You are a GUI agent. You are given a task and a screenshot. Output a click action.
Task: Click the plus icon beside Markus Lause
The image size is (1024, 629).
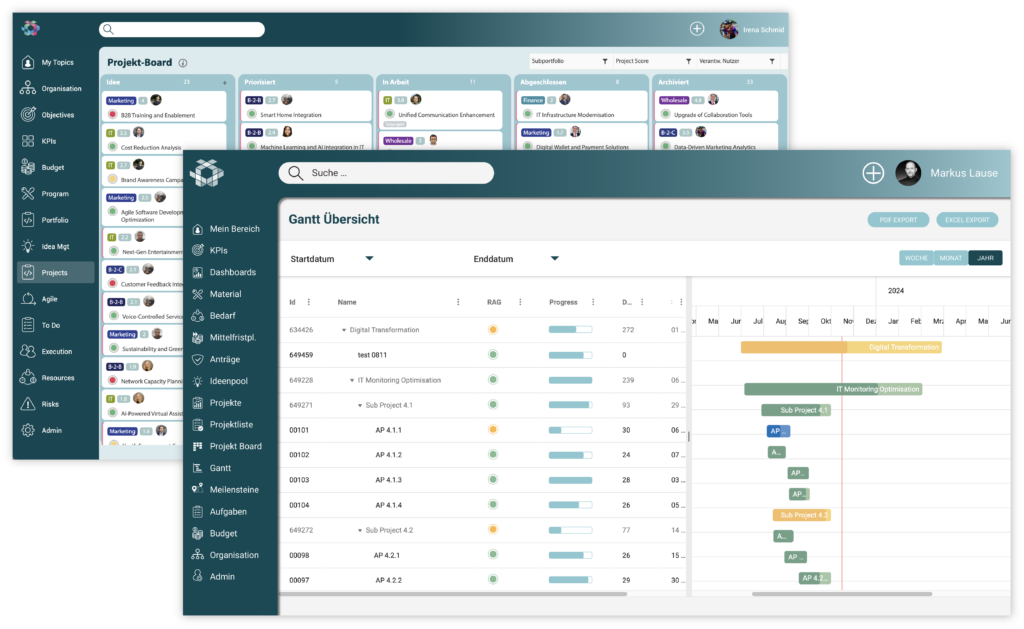[873, 173]
